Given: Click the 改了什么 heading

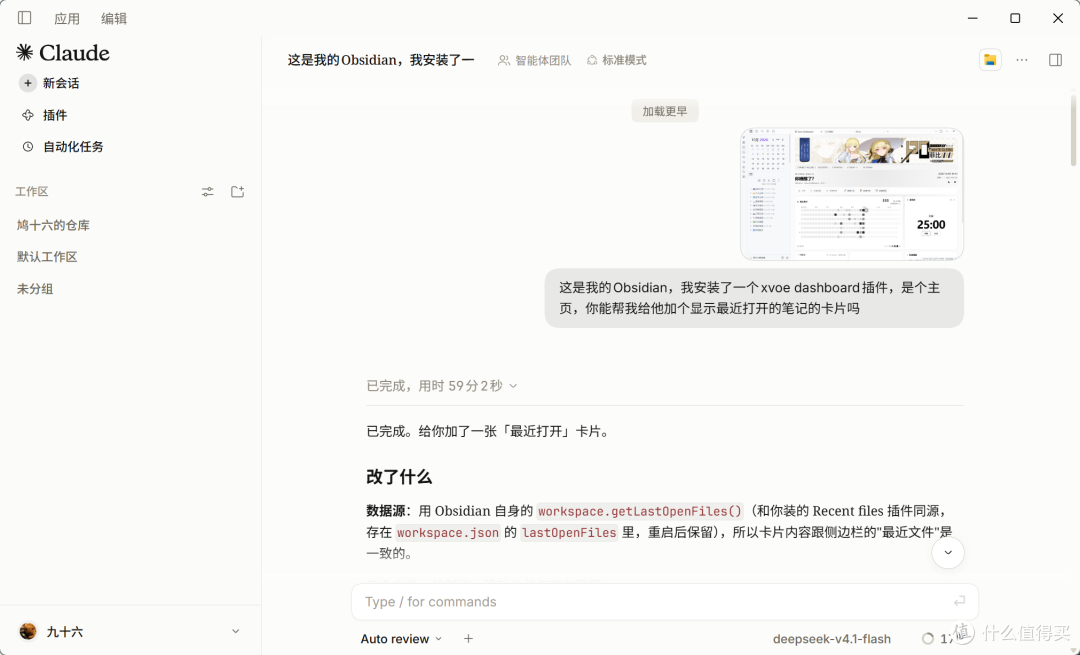Looking at the screenshot, I should coord(399,477).
